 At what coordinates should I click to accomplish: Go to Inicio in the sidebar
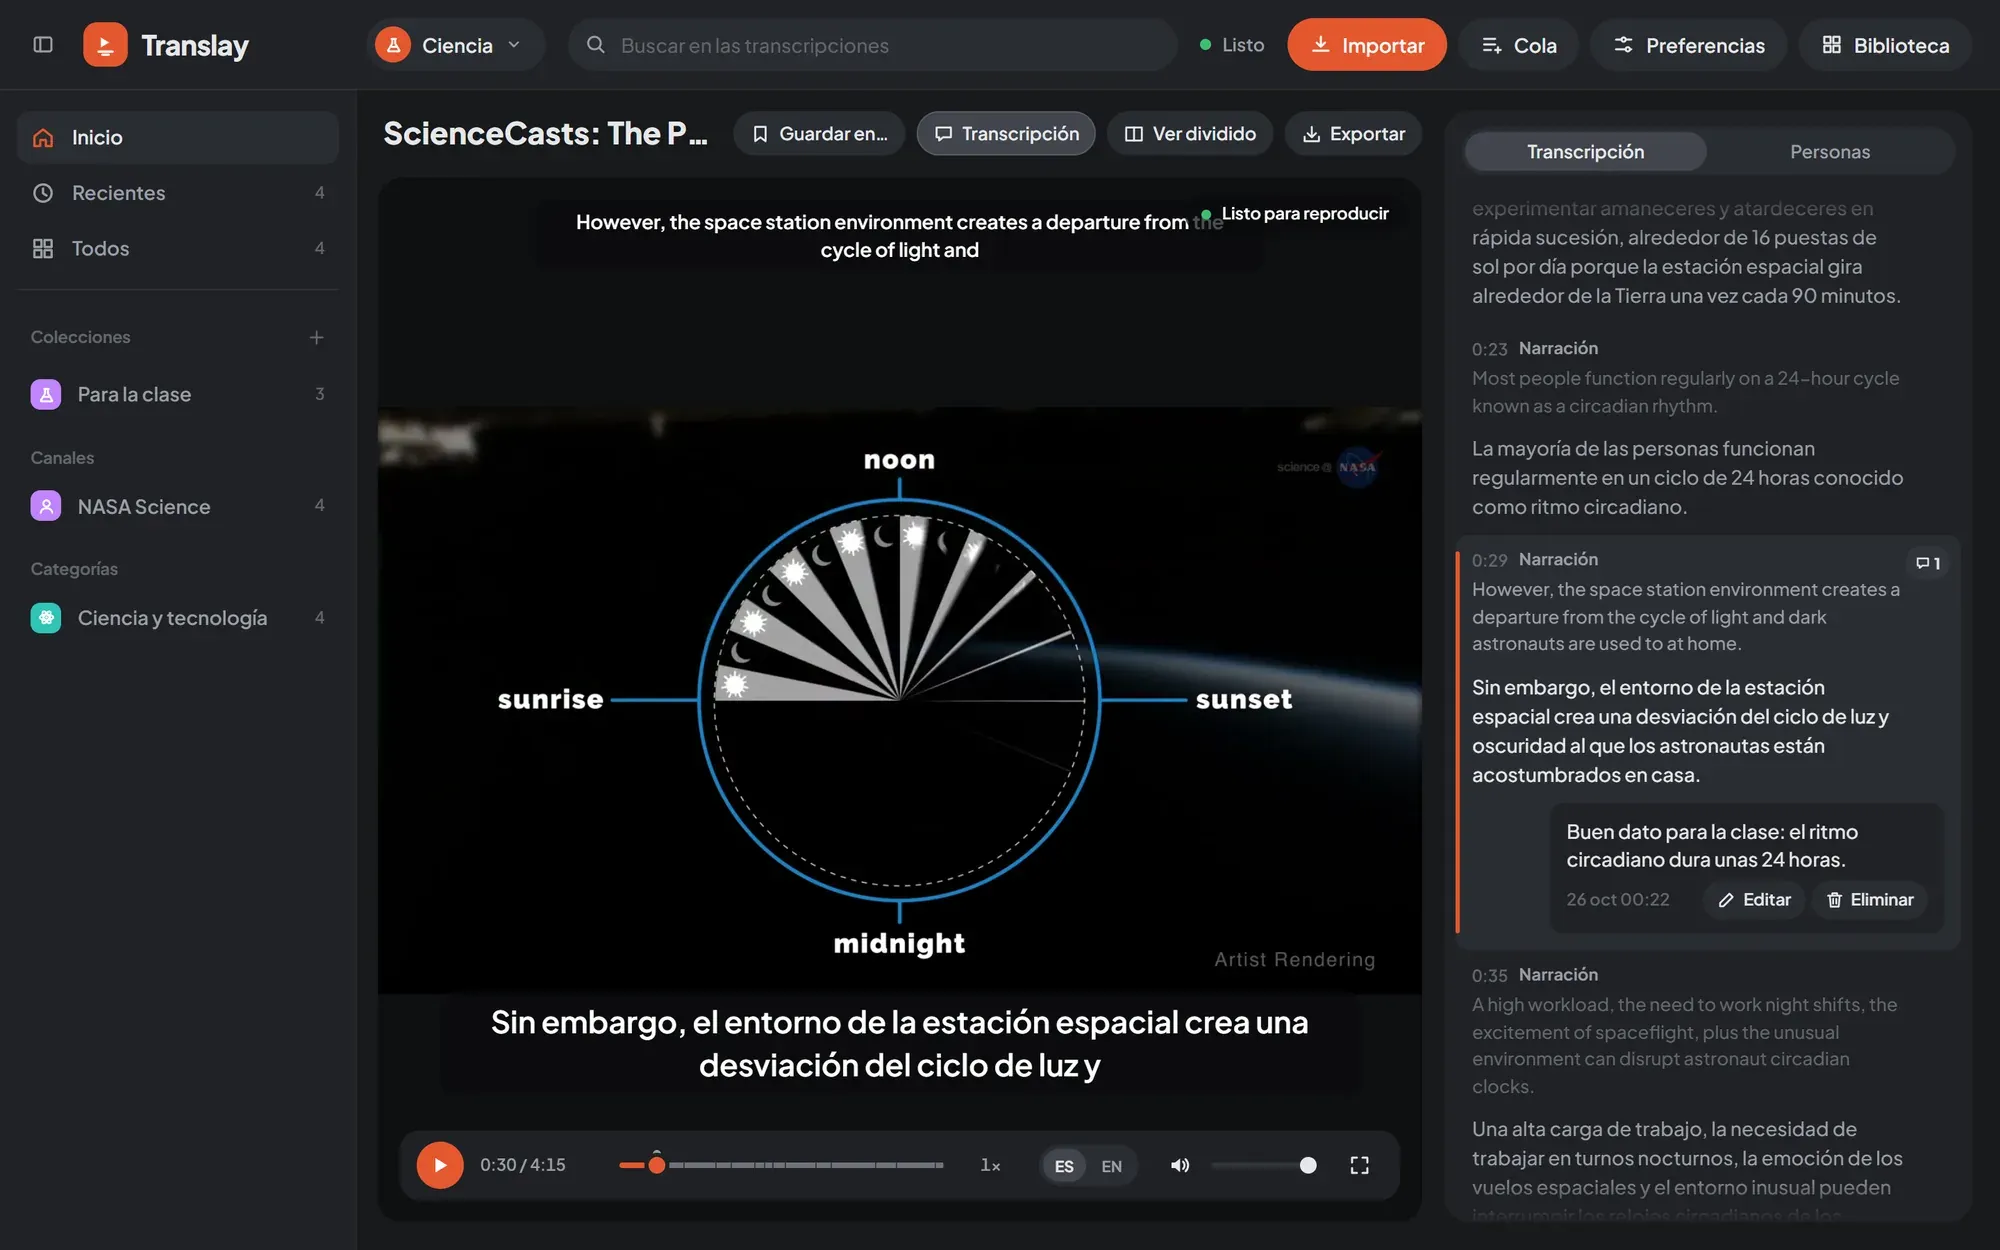click(178, 138)
